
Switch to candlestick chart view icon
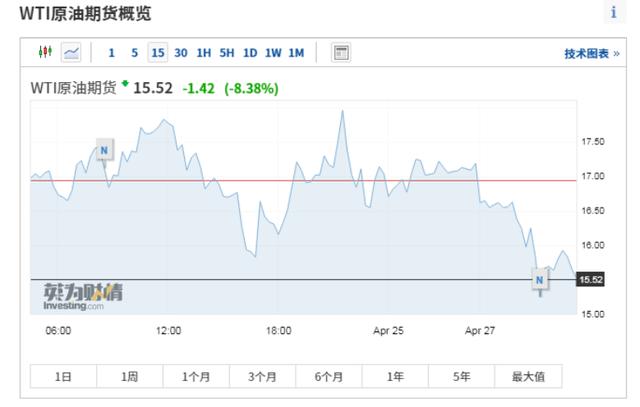coord(45,52)
